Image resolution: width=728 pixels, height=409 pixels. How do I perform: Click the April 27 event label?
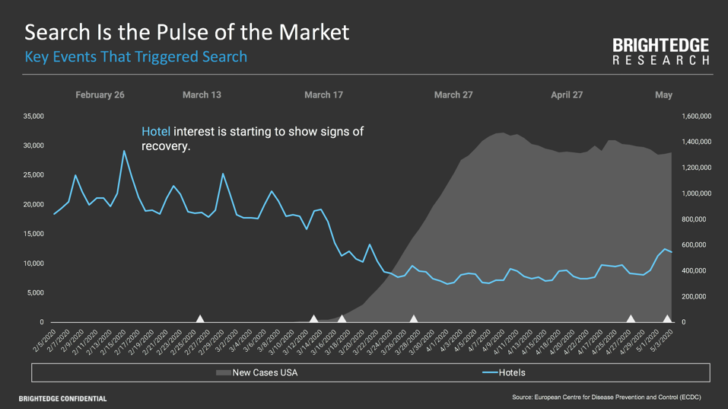click(567, 95)
